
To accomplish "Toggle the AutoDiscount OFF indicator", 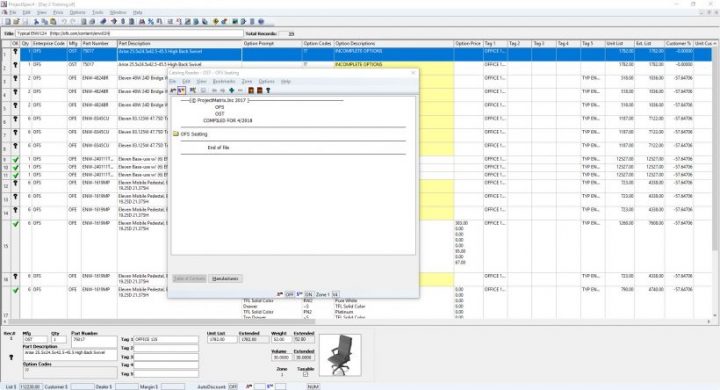I will tap(233, 387).
